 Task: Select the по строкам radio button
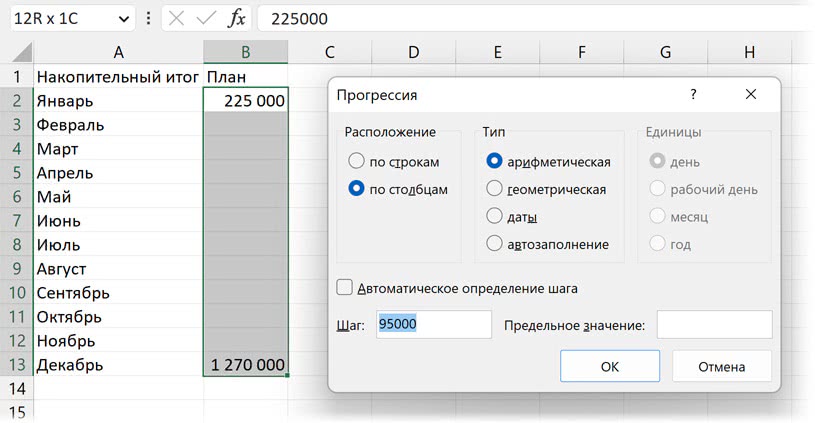tap(356, 161)
